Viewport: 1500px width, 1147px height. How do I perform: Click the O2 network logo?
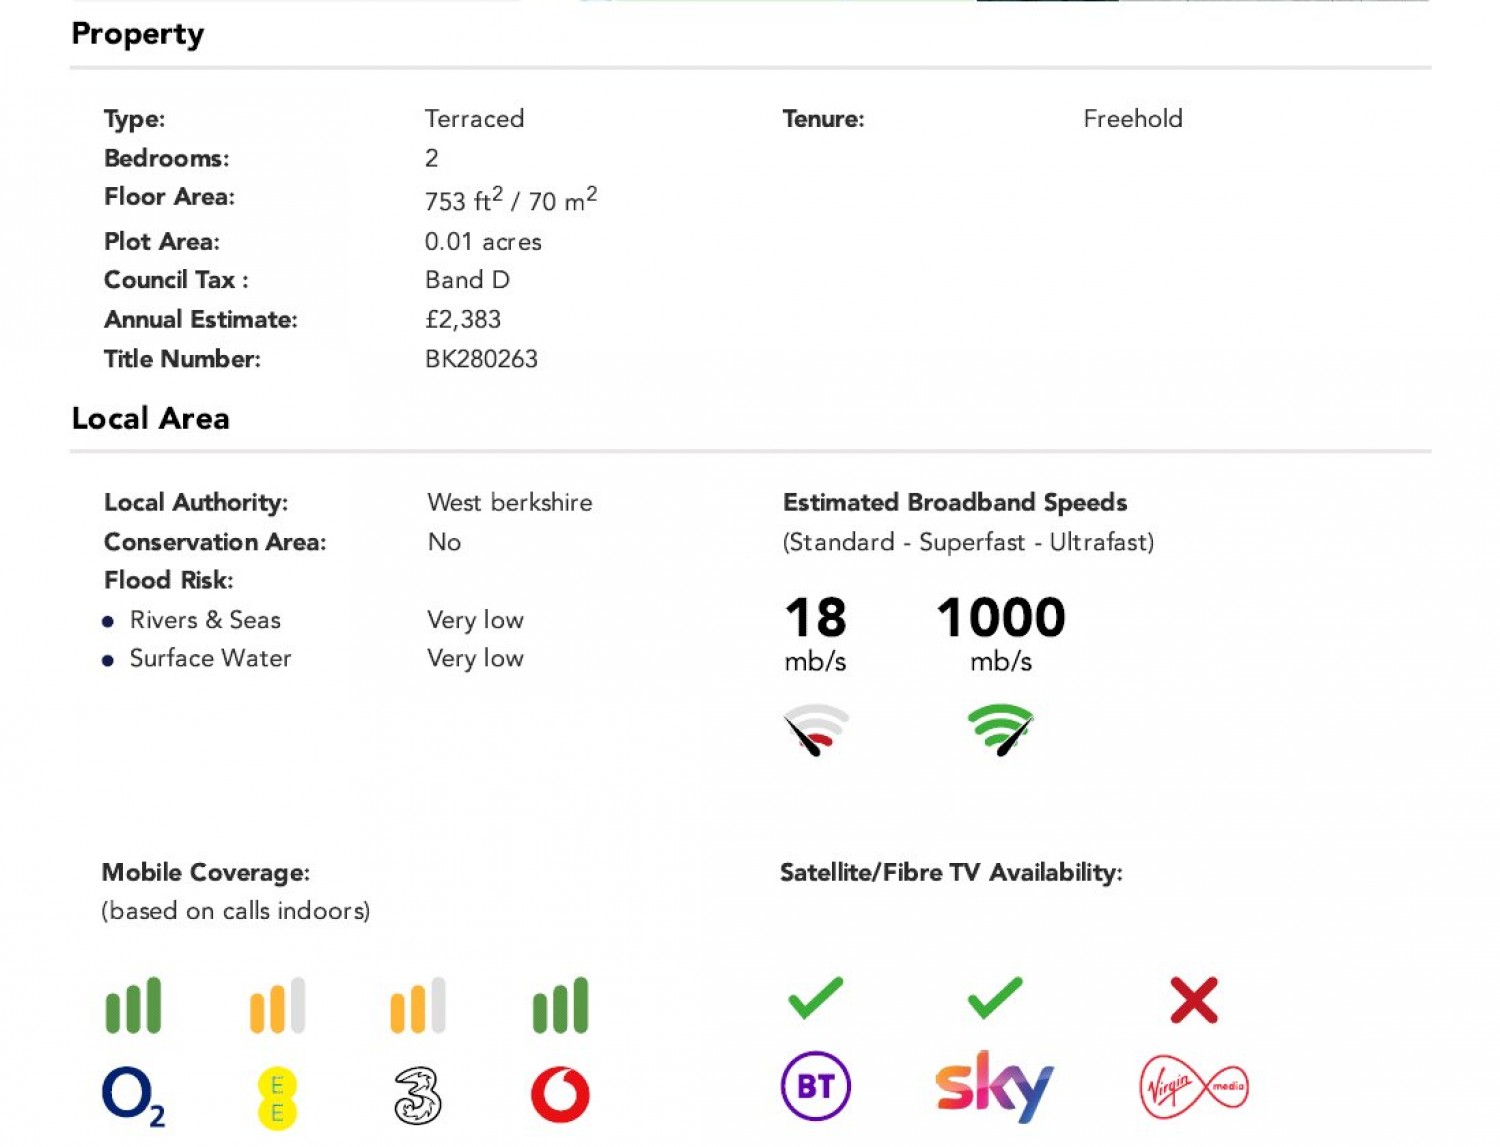[x=132, y=1095]
